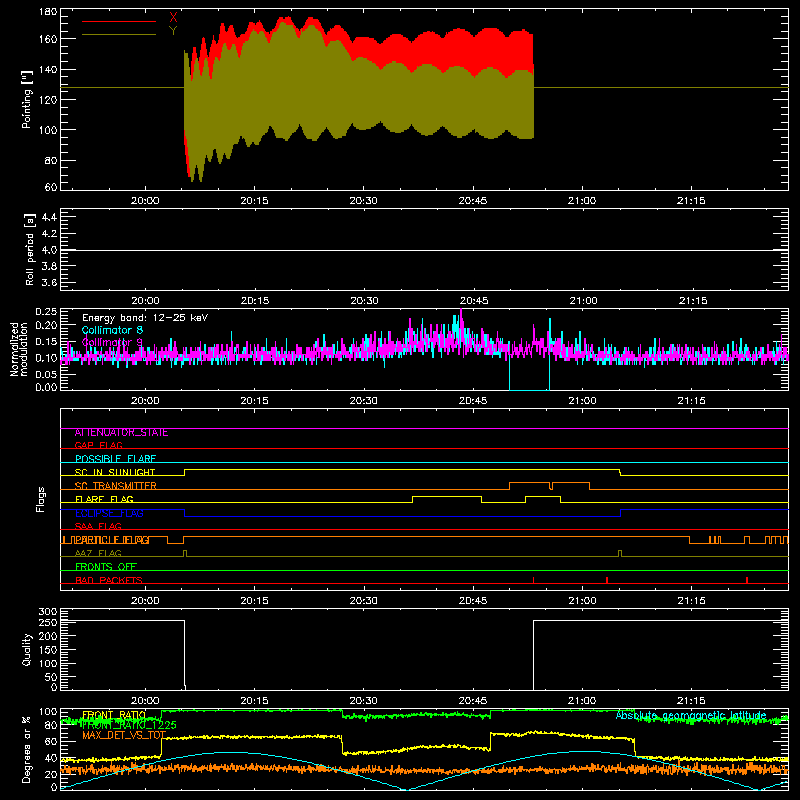The width and height of the screenshot is (800, 800).
Task: Click the SC_TRANSMITTER flag label
Action: click(115, 486)
